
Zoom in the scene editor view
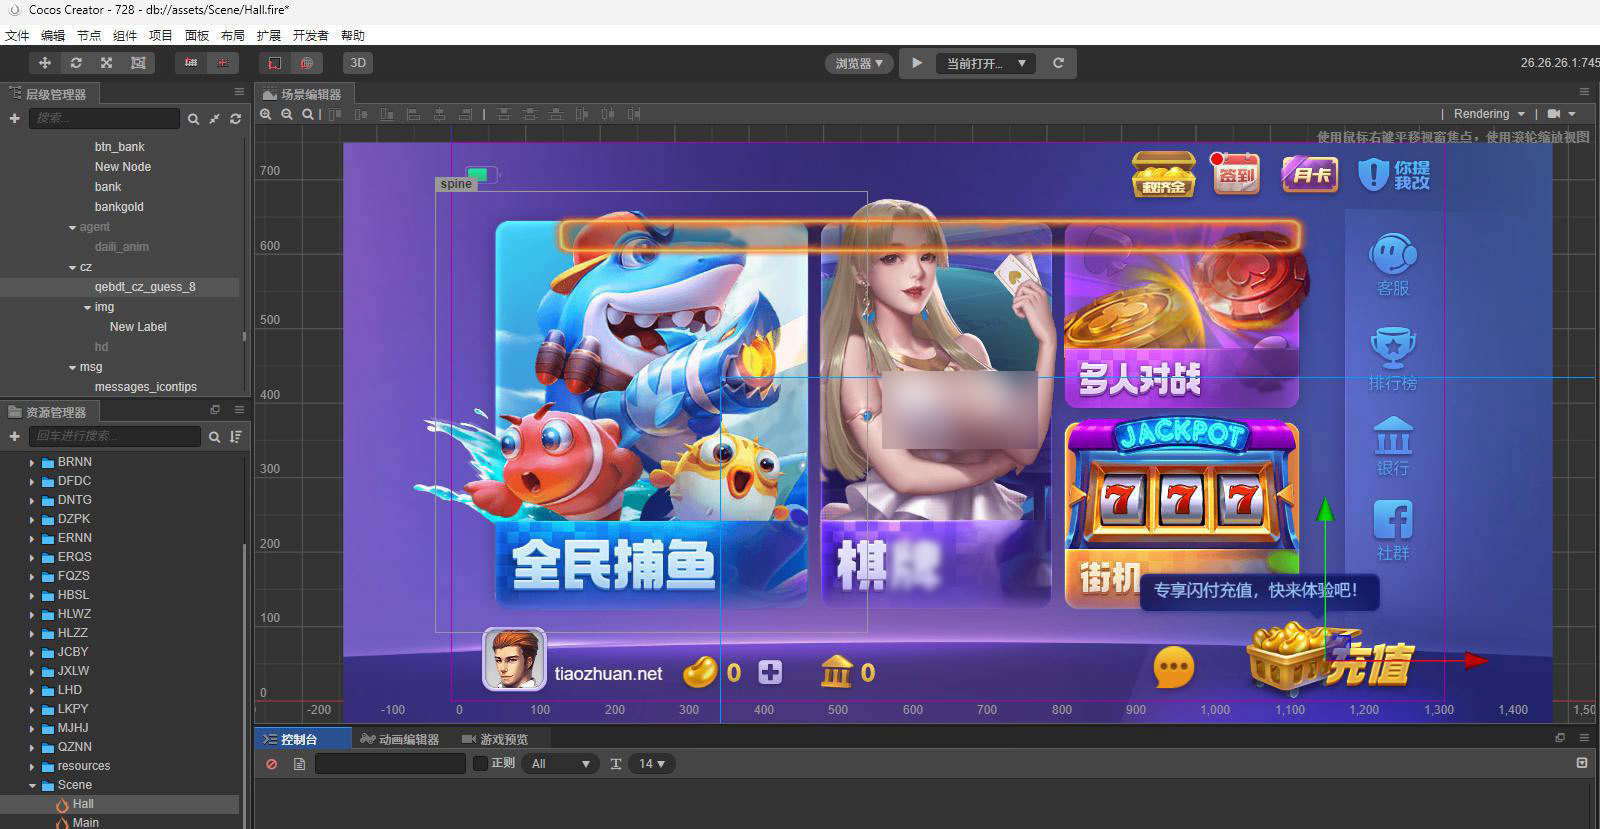point(266,115)
